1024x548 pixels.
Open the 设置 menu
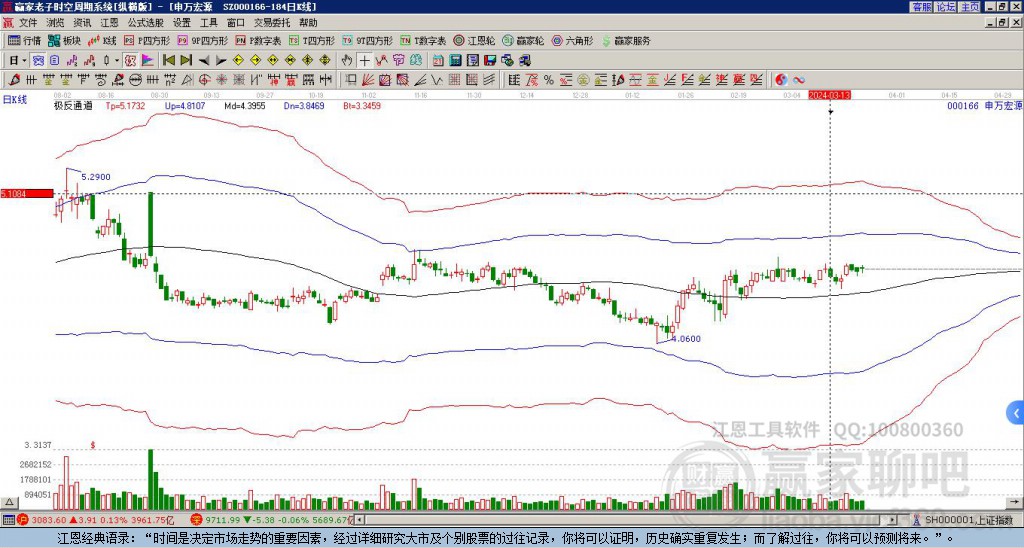182,23
